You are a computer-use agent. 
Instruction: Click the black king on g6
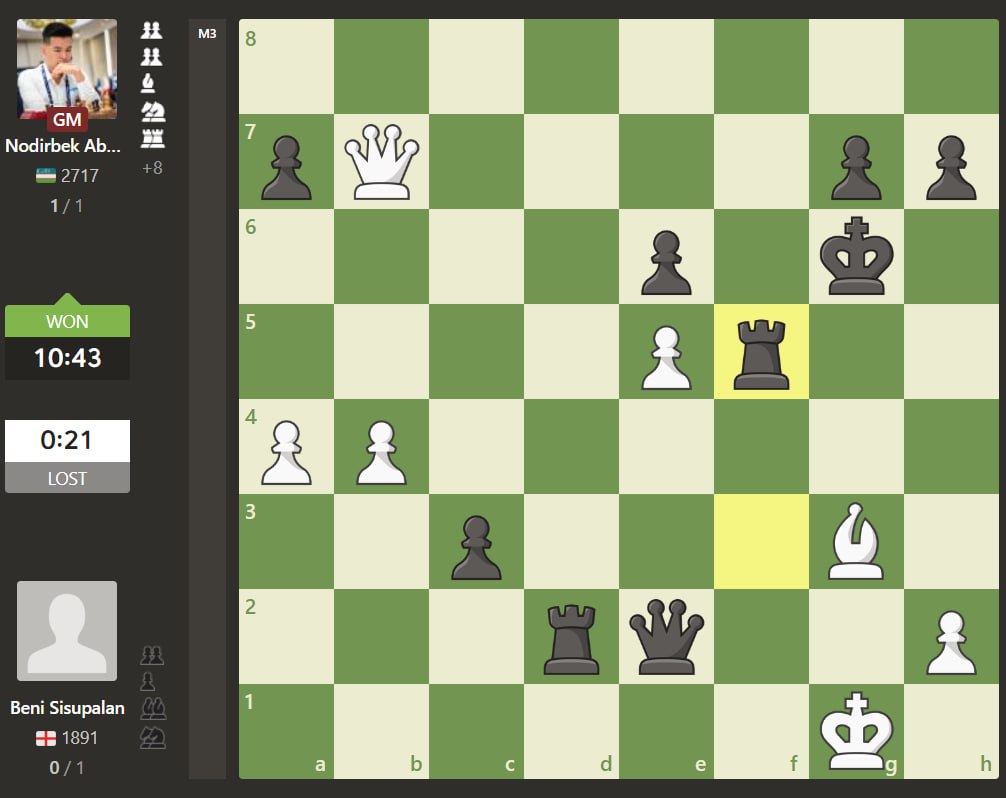click(x=856, y=257)
